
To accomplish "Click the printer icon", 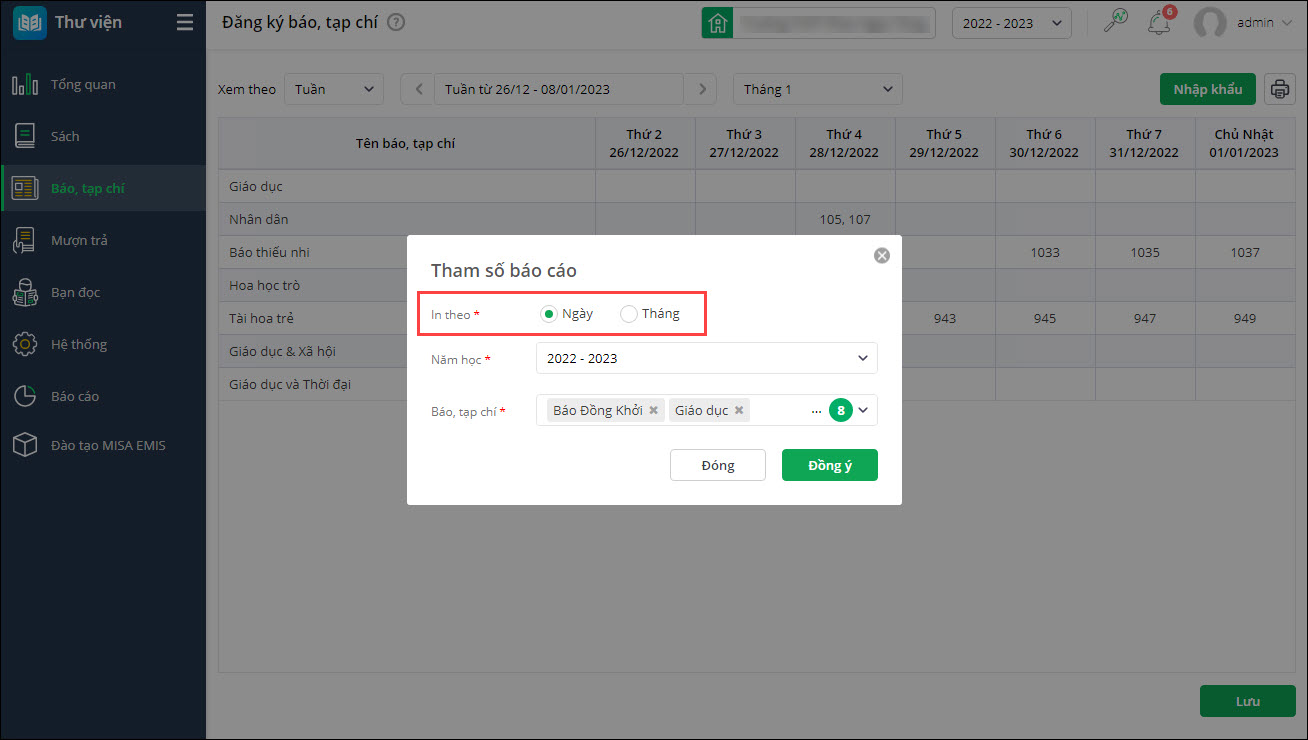I will pos(1279,89).
